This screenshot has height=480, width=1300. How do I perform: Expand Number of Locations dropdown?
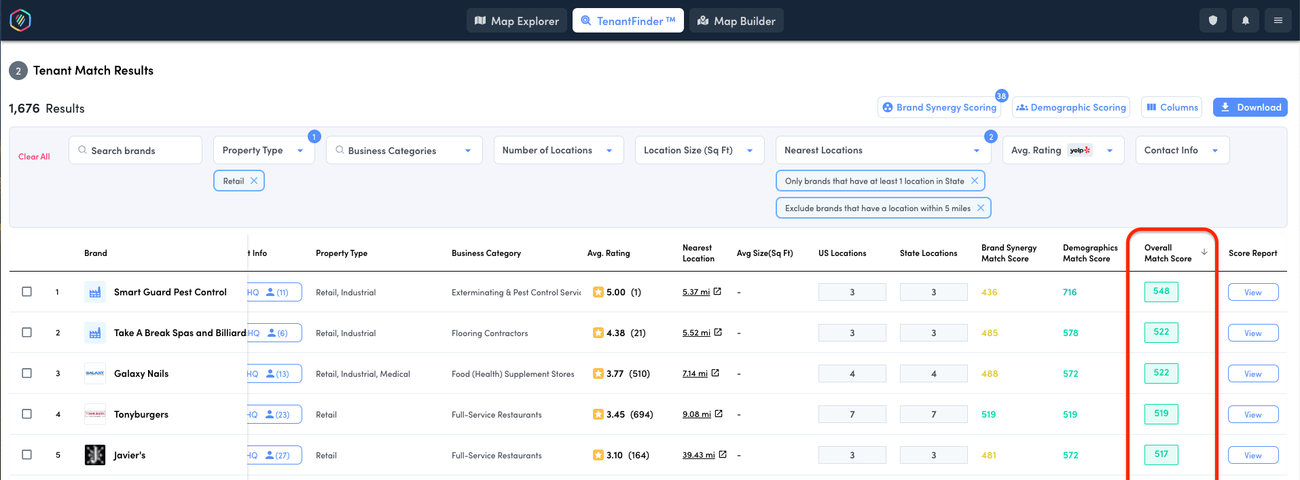coord(558,150)
